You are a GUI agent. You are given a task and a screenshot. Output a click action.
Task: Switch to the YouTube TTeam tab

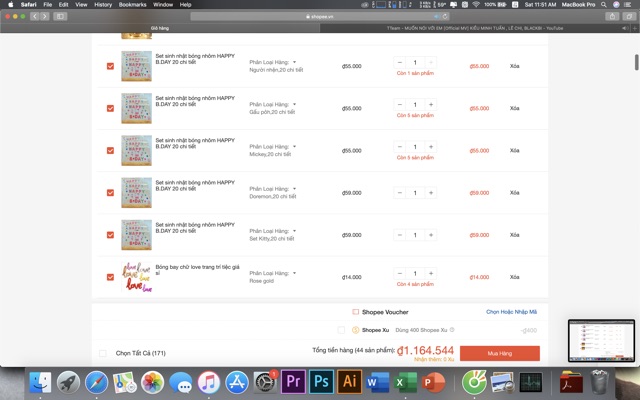[x=480, y=29]
